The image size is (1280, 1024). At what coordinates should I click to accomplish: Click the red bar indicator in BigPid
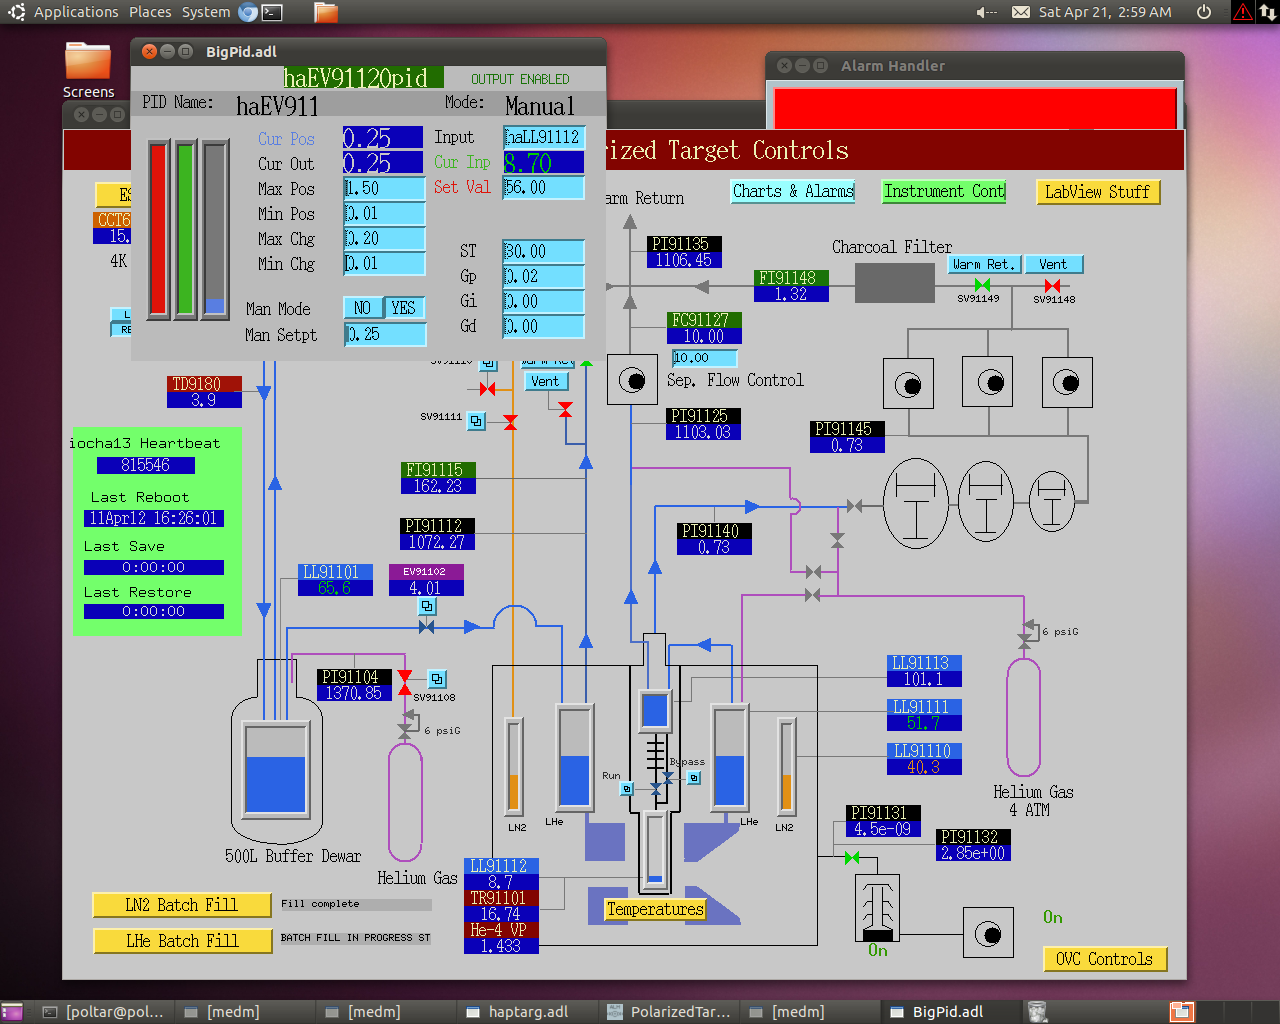[x=158, y=230]
